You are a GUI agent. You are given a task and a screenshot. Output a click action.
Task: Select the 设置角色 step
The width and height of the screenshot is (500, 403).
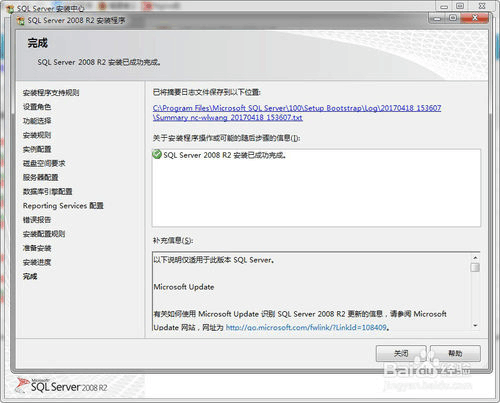[x=37, y=107]
